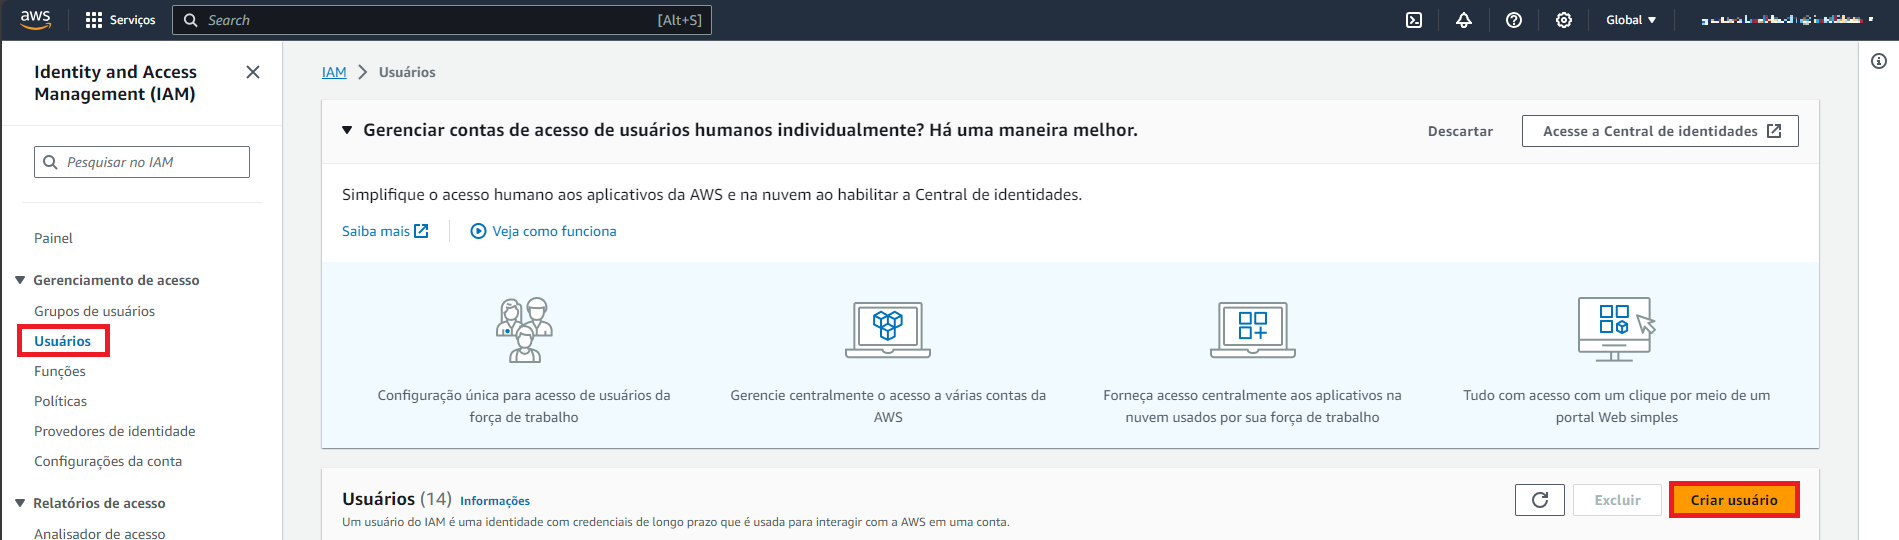Click the AWS logo home icon
Viewport: 1899px width, 540px height.
point(35,19)
